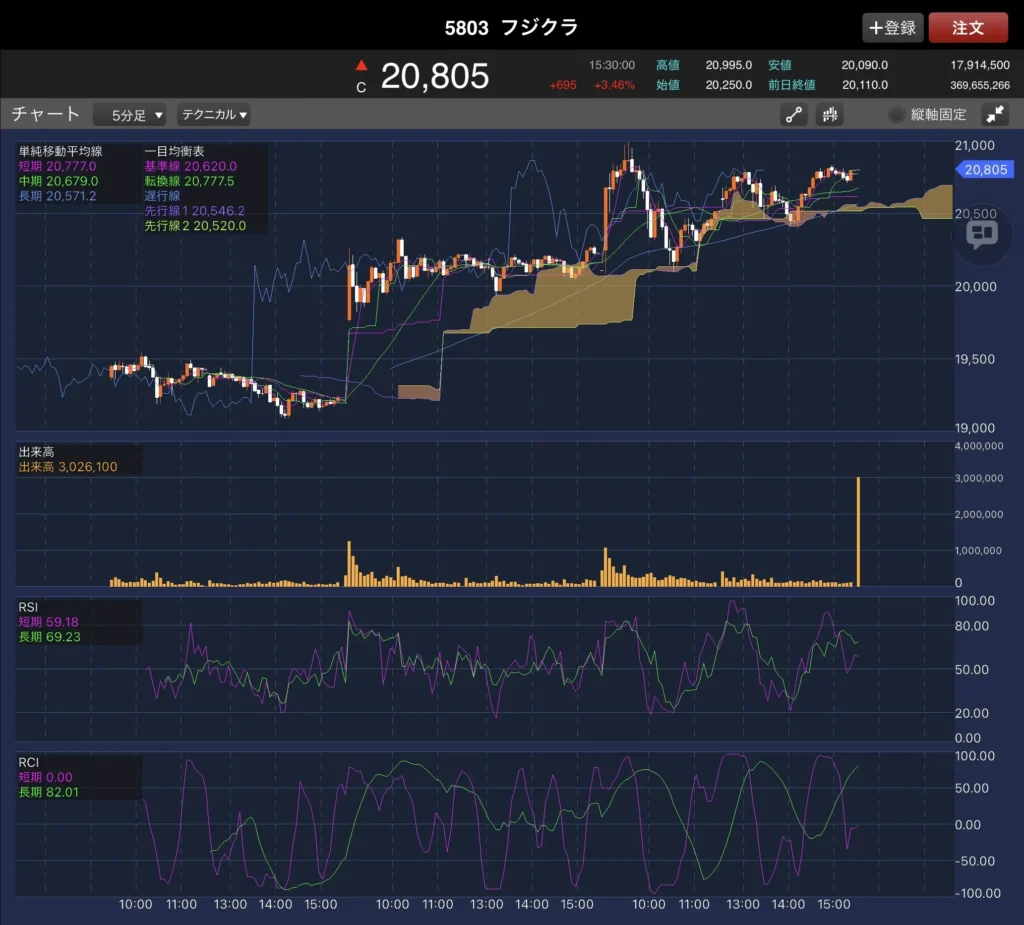This screenshot has height=925, width=1024.
Task: Open the chat bubble help icon
Action: point(983,235)
